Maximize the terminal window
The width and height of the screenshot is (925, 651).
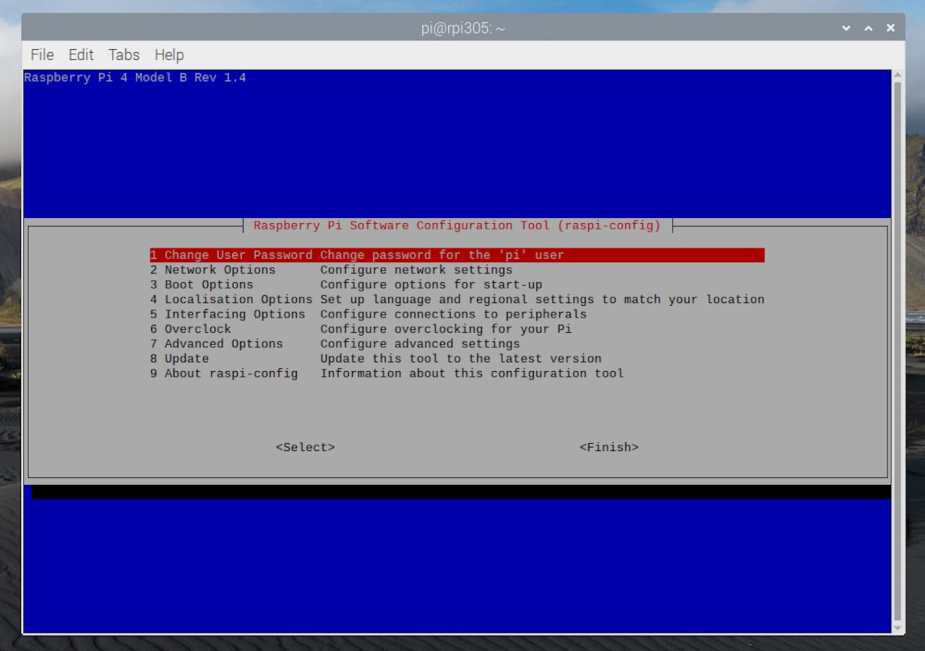pyautogui.click(x=868, y=28)
